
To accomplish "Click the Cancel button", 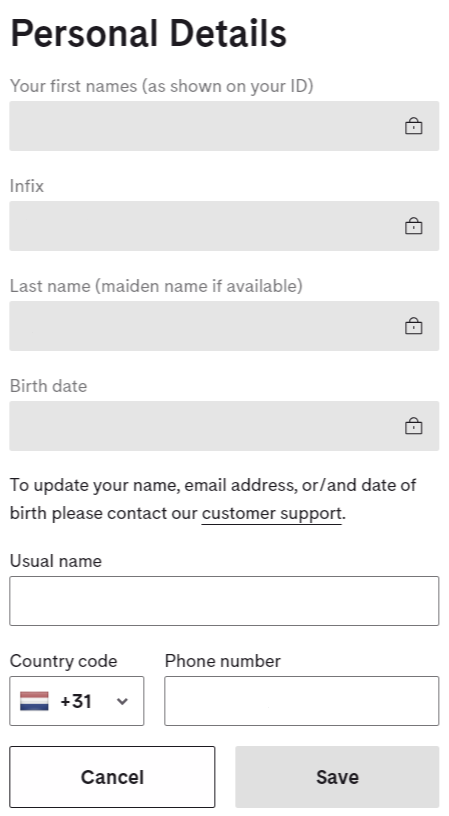I will click(112, 777).
